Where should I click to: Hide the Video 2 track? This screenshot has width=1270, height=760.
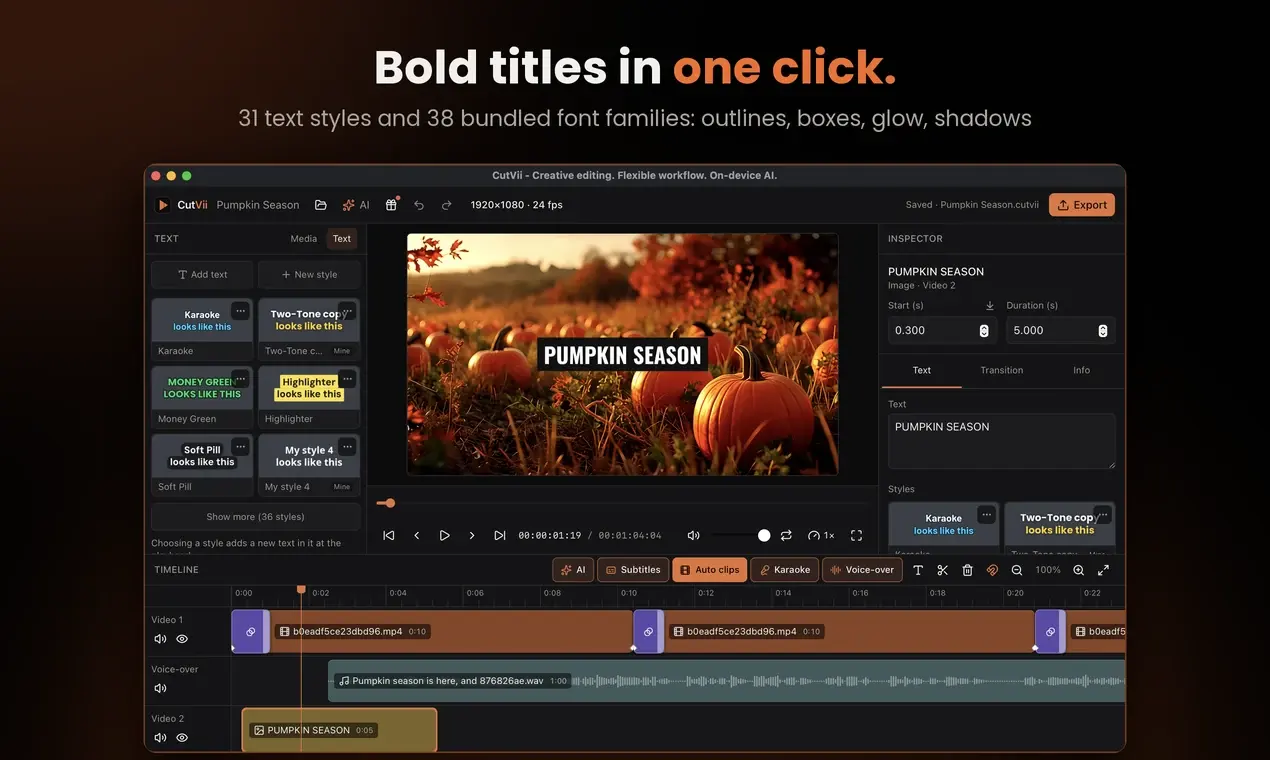(182, 737)
